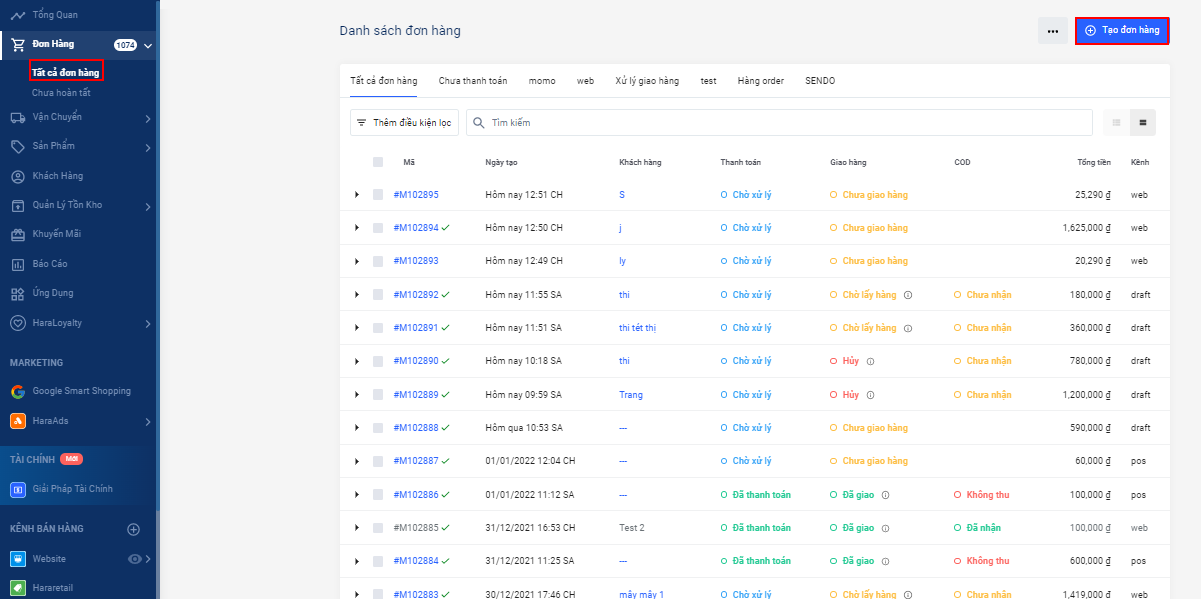
Task: Expand the Vận Chuyển submenu chevron
Action: [147, 119]
